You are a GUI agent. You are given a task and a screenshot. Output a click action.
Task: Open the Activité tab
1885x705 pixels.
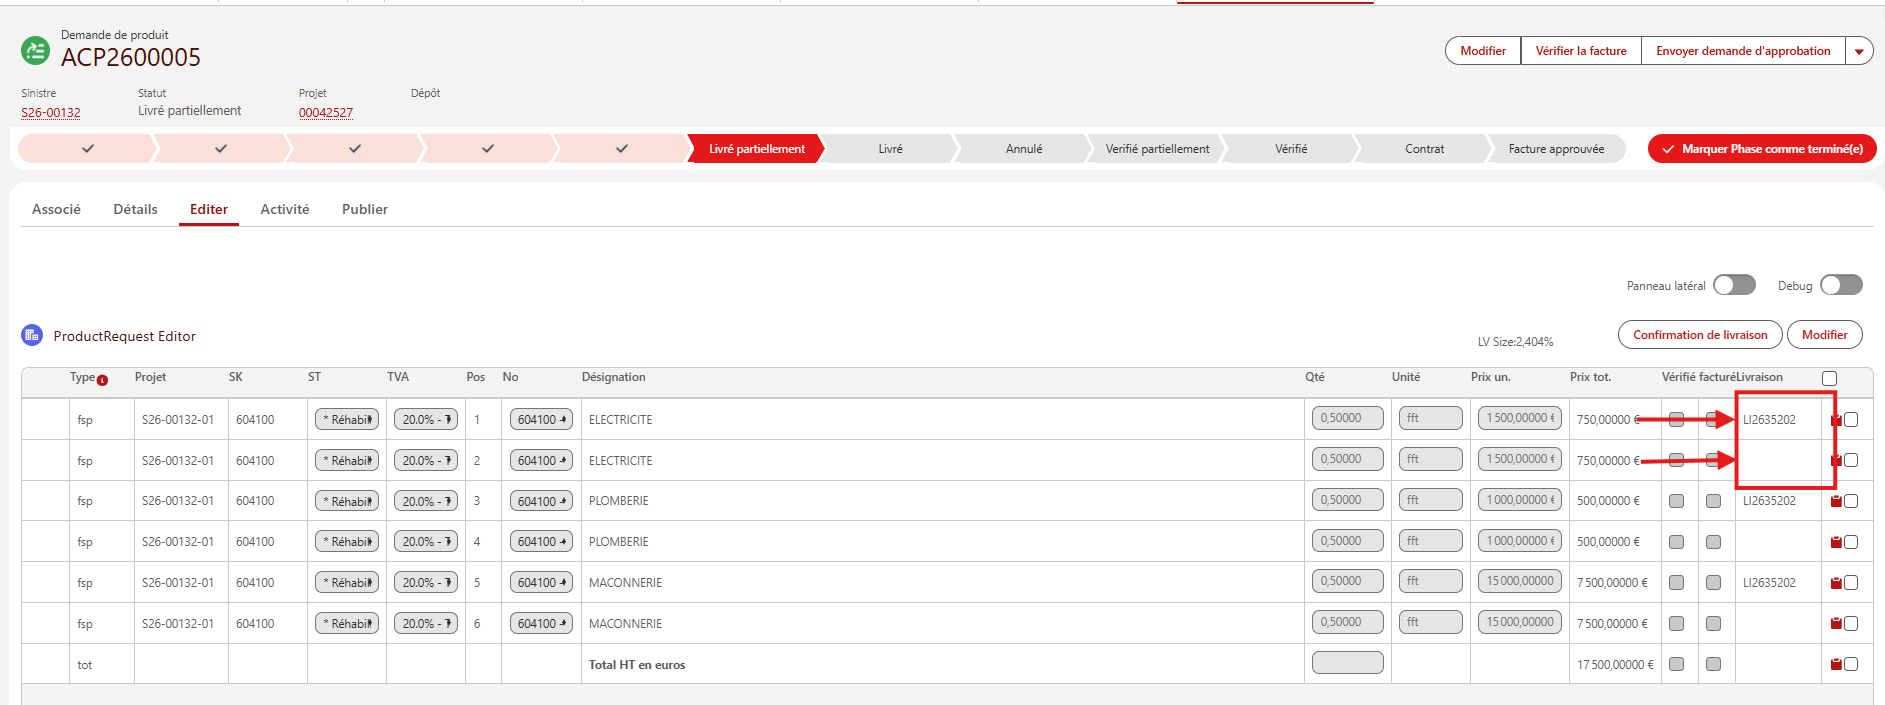click(285, 209)
